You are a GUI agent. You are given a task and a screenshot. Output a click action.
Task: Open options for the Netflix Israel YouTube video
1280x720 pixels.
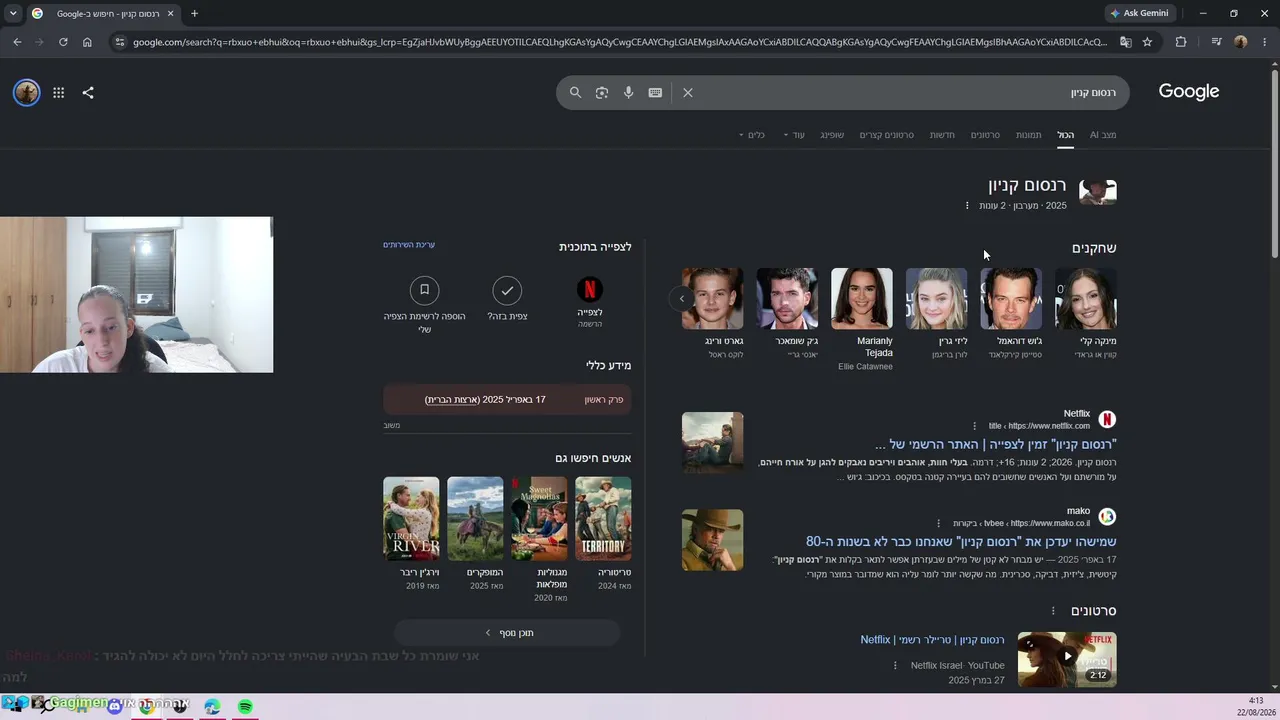tap(895, 665)
